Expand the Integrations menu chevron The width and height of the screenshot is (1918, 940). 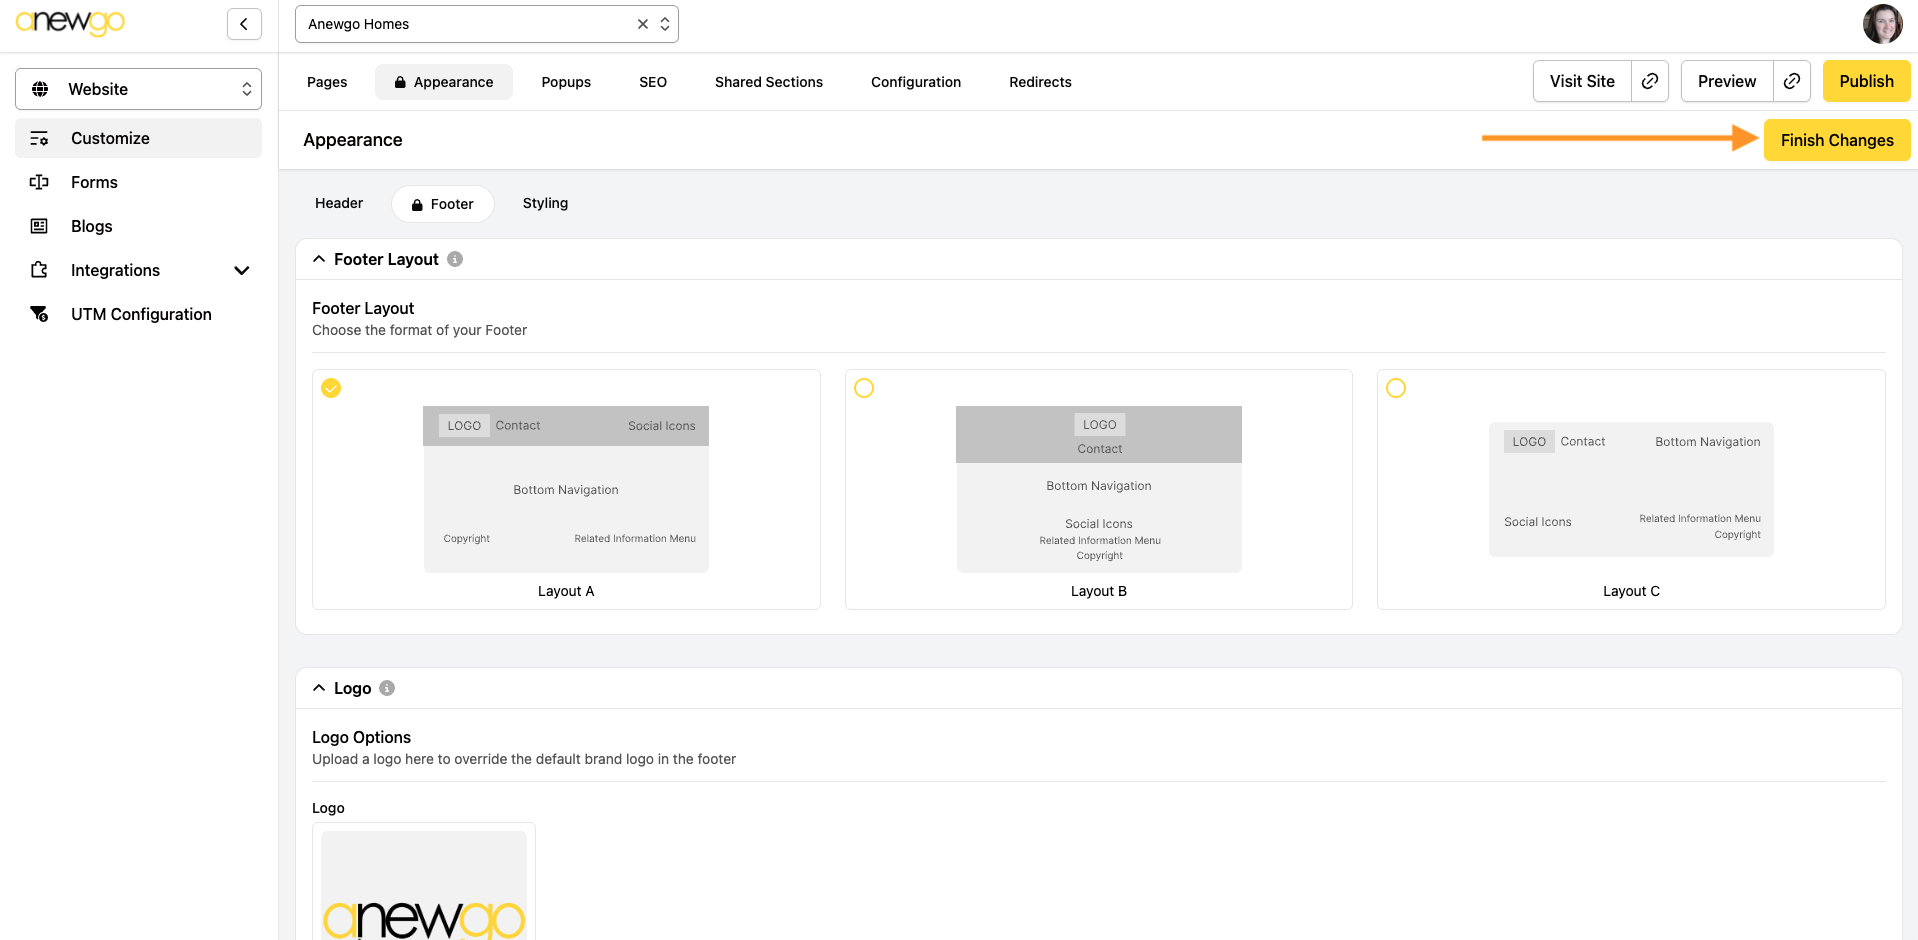click(241, 270)
